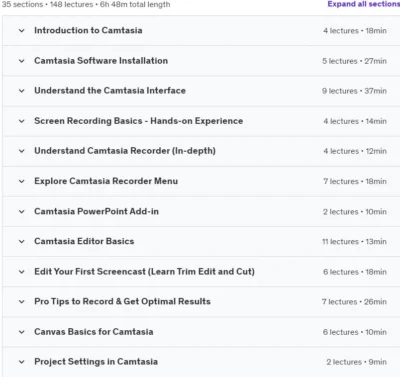Click chevron beside Understand the Camtasia Interface
Screen dimensions: 400x377
[x=22, y=91]
